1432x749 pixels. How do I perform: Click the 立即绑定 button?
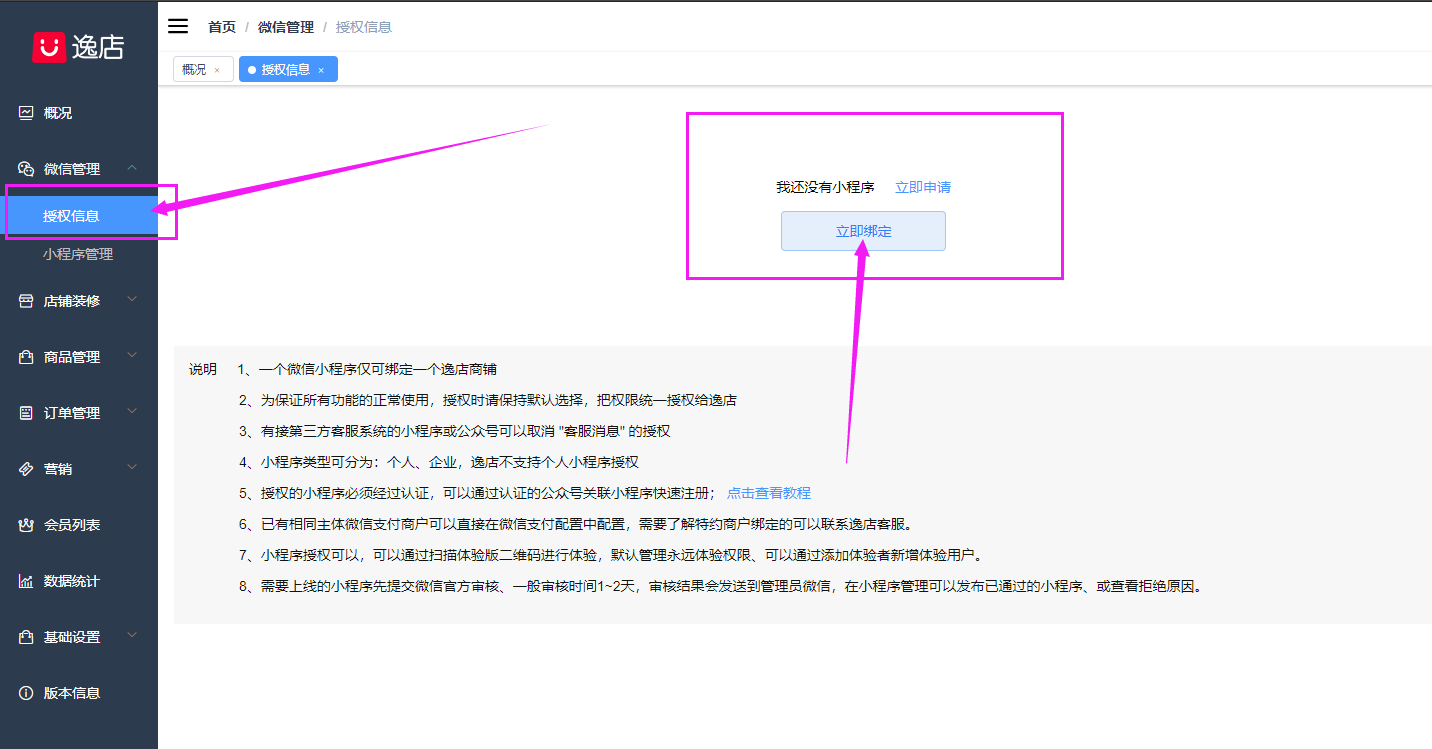(863, 231)
